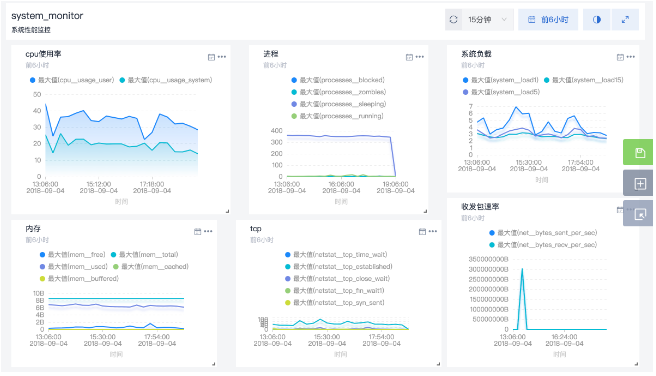Click net_bytes_sent_per_sec legend color dot
656x376 pixels.
492,233
